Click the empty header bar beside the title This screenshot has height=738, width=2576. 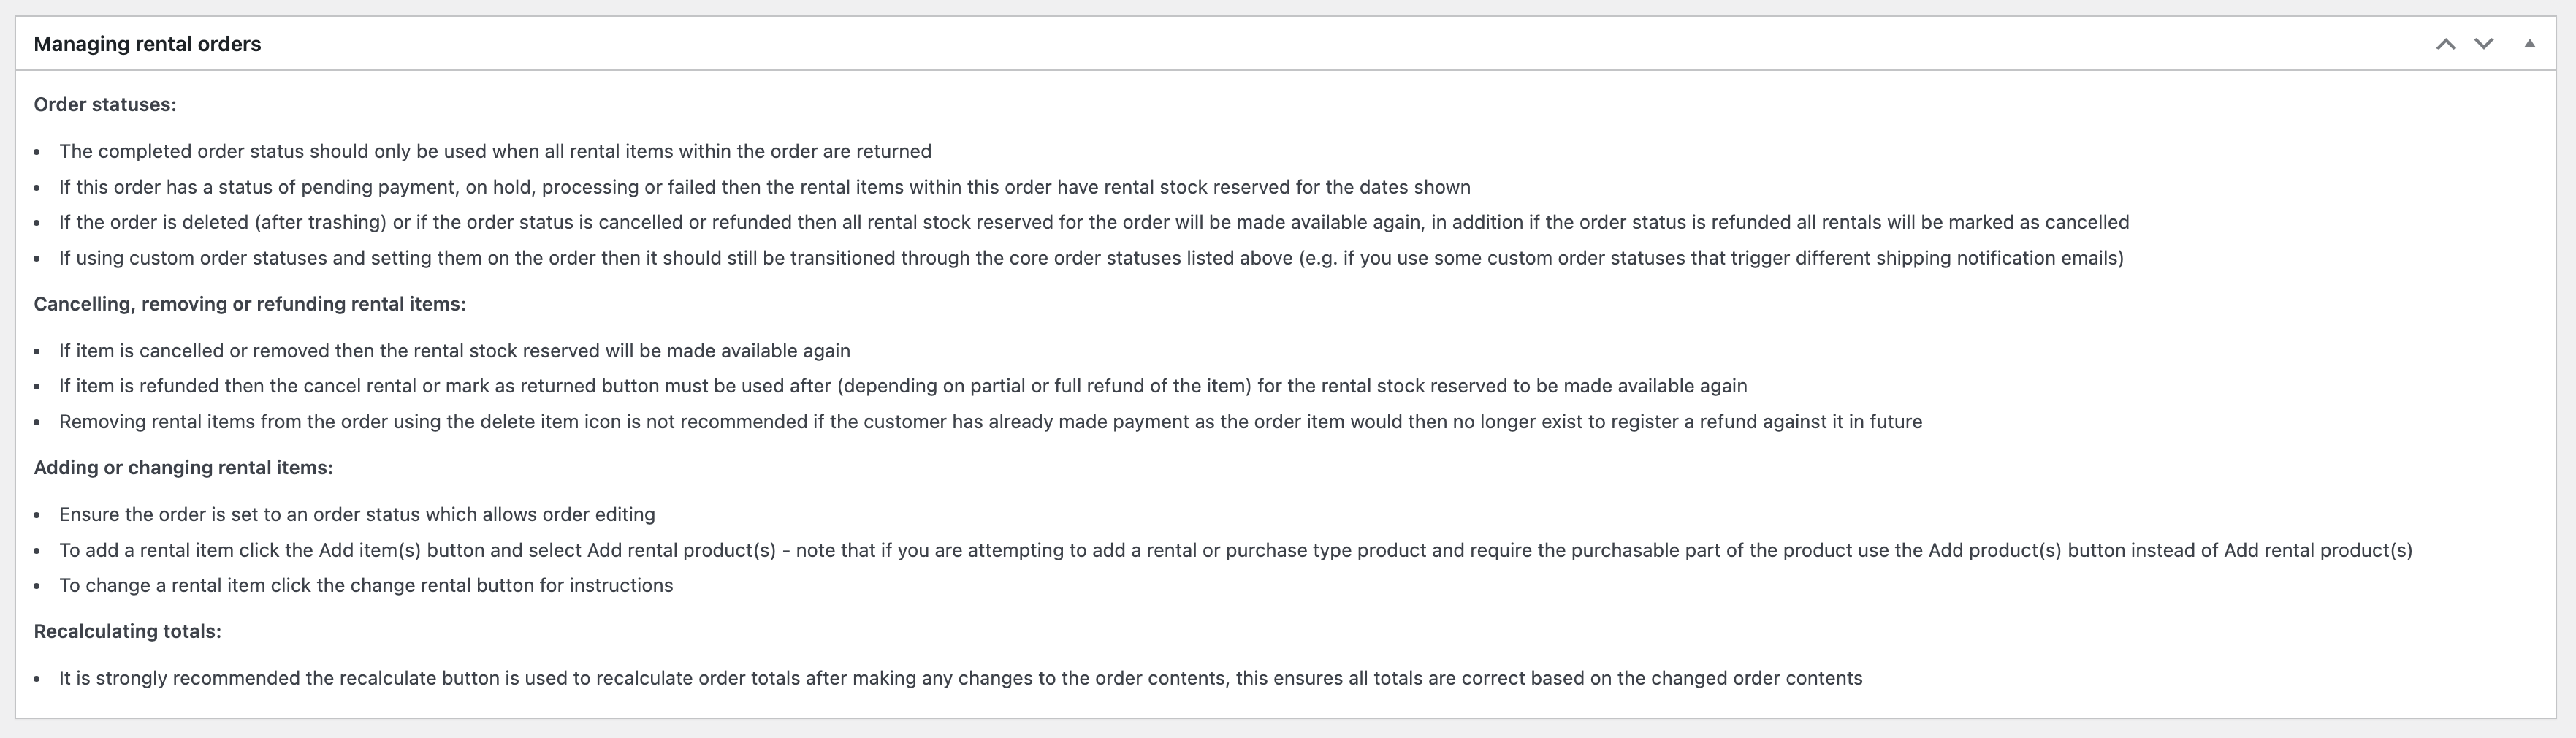click(x=1300, y=44)
